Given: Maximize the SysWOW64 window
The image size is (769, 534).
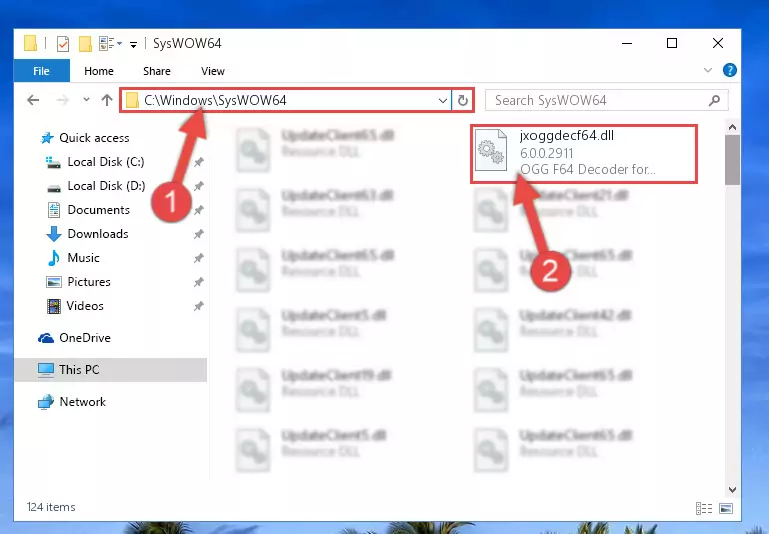Looking at the screenshot, I should tap(672, 43).
